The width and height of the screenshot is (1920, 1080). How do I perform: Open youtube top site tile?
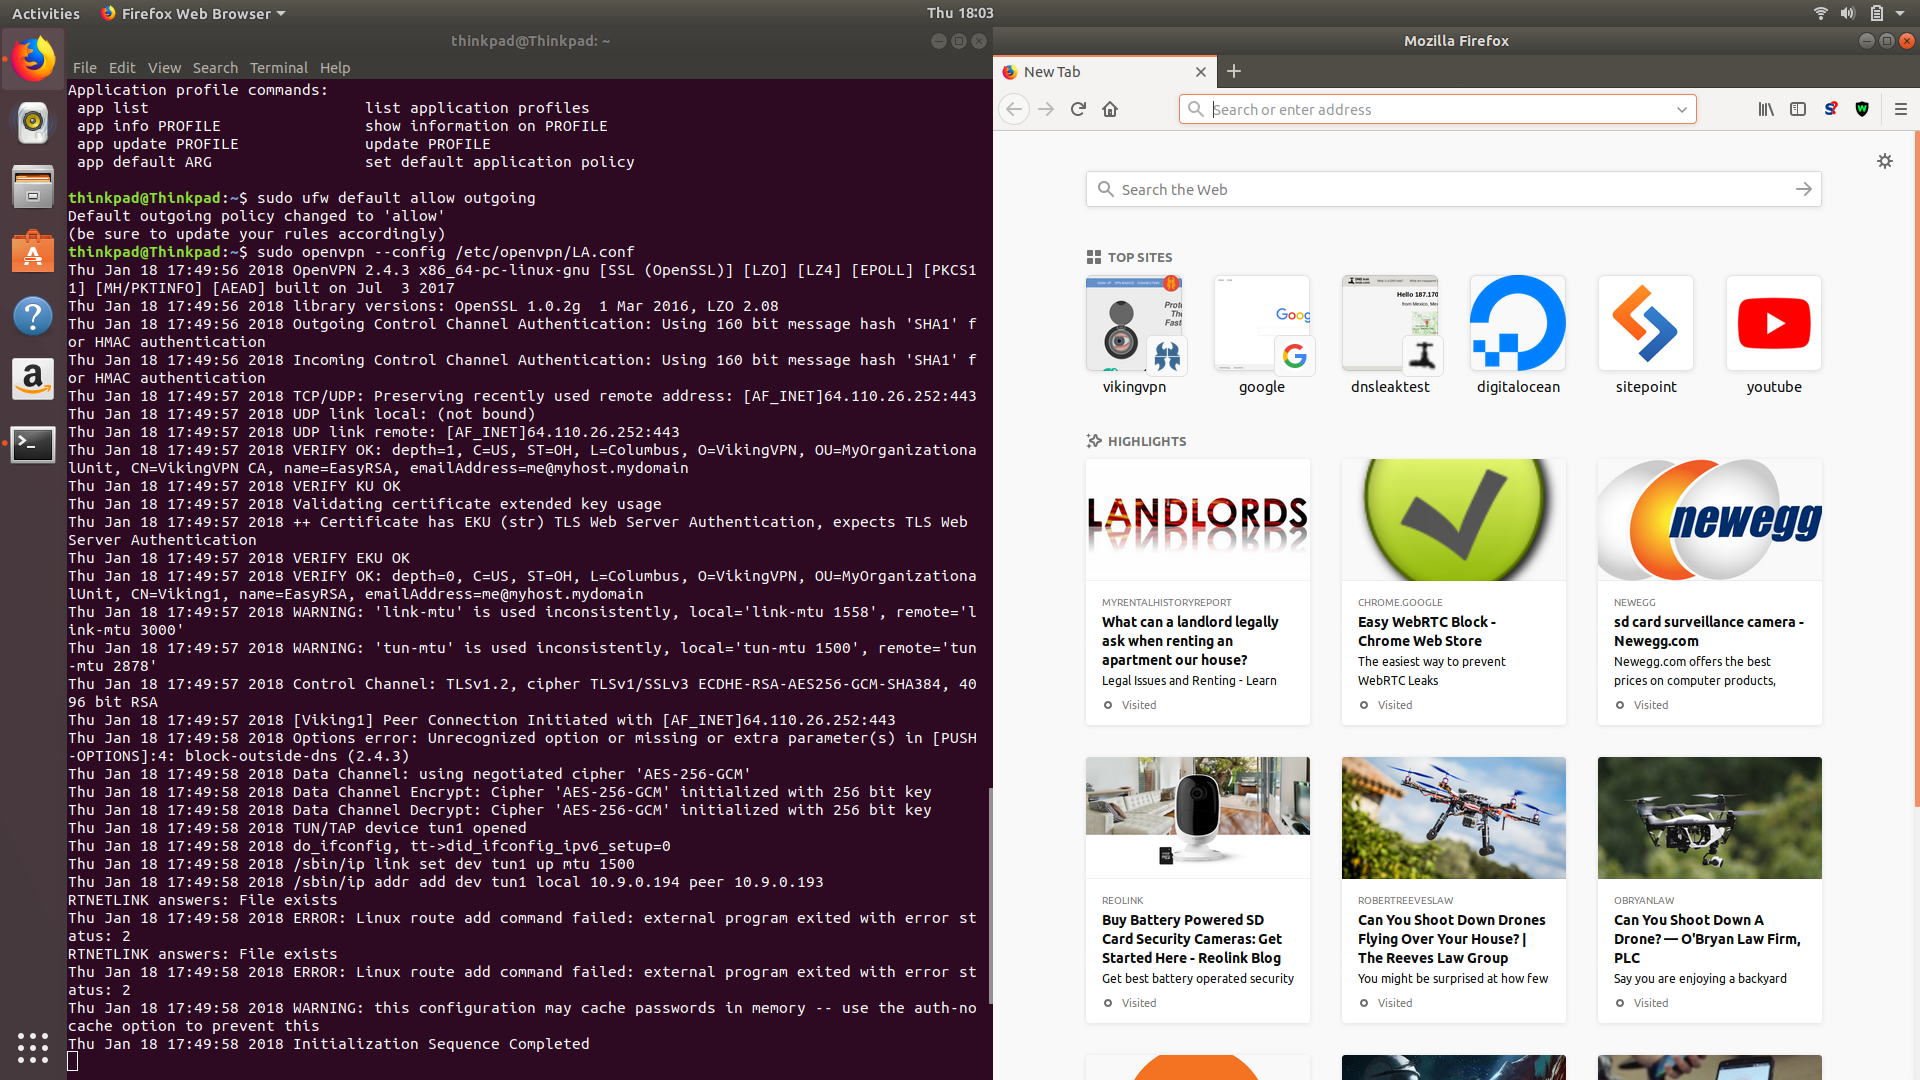tap(1774, 335)
